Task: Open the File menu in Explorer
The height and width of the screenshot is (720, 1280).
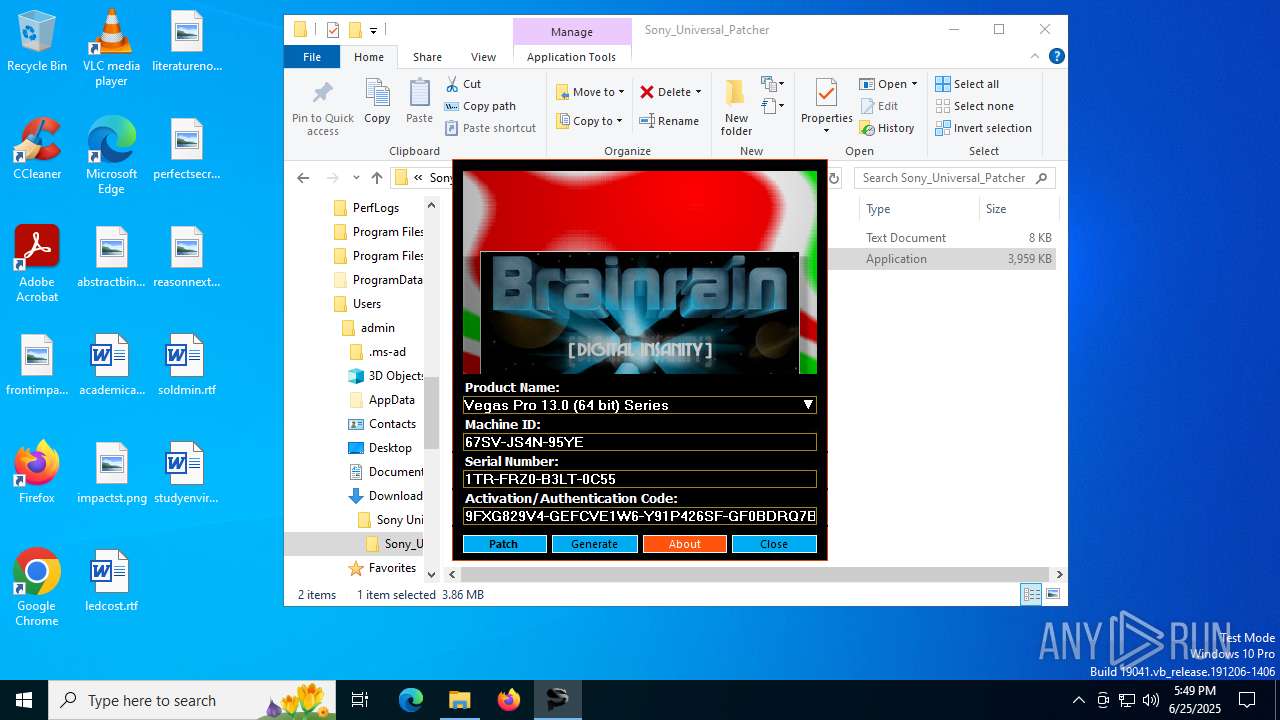Action: [x=312, y=57]
